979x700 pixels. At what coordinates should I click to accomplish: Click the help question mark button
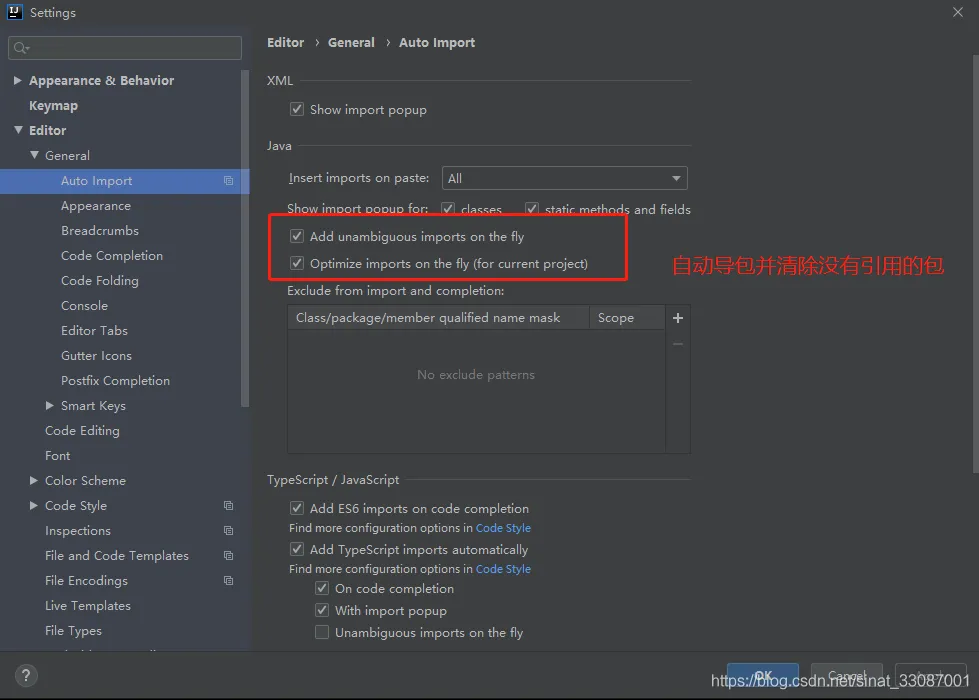(x=26, y=675)
